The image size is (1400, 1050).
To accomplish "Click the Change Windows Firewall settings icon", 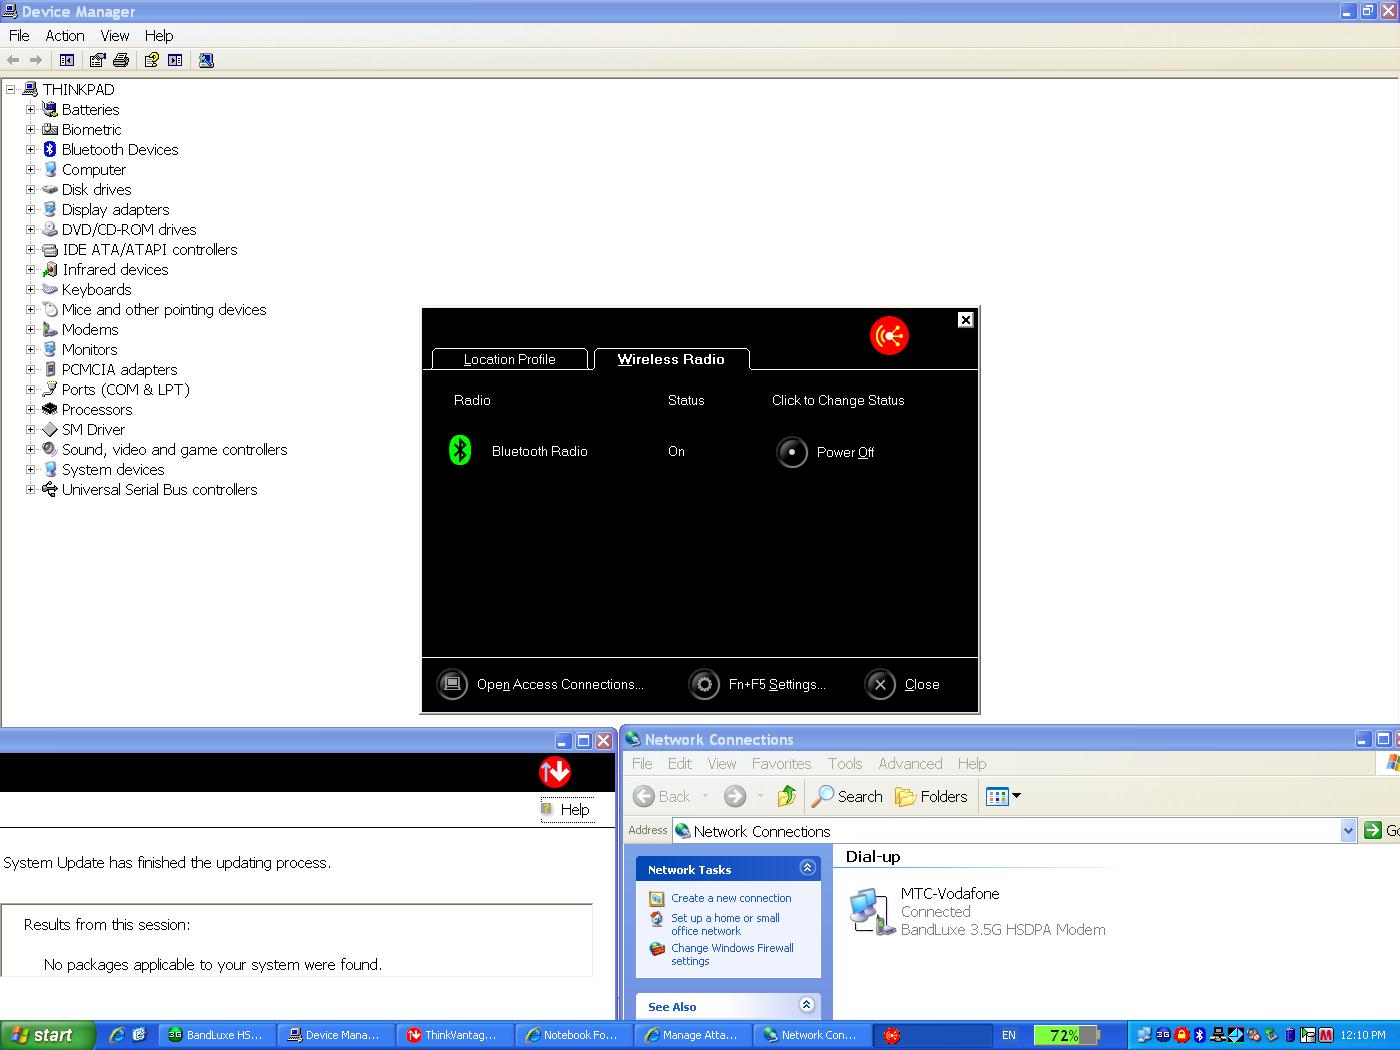I will (x=656, y=948).
